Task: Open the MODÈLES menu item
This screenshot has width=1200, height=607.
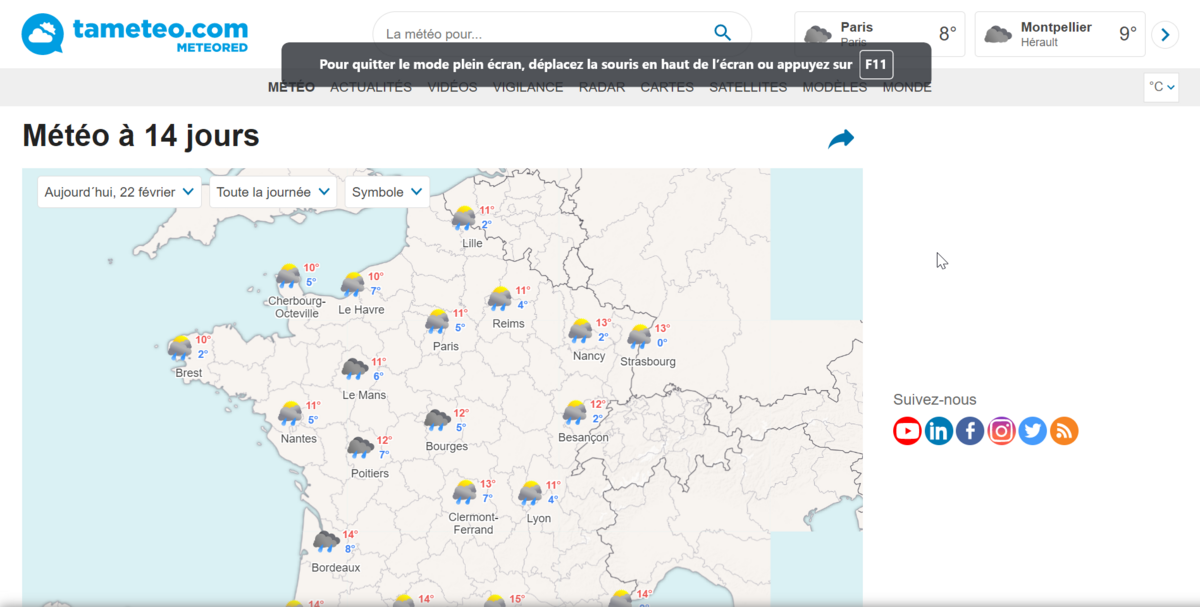Action: click(835, 87)
